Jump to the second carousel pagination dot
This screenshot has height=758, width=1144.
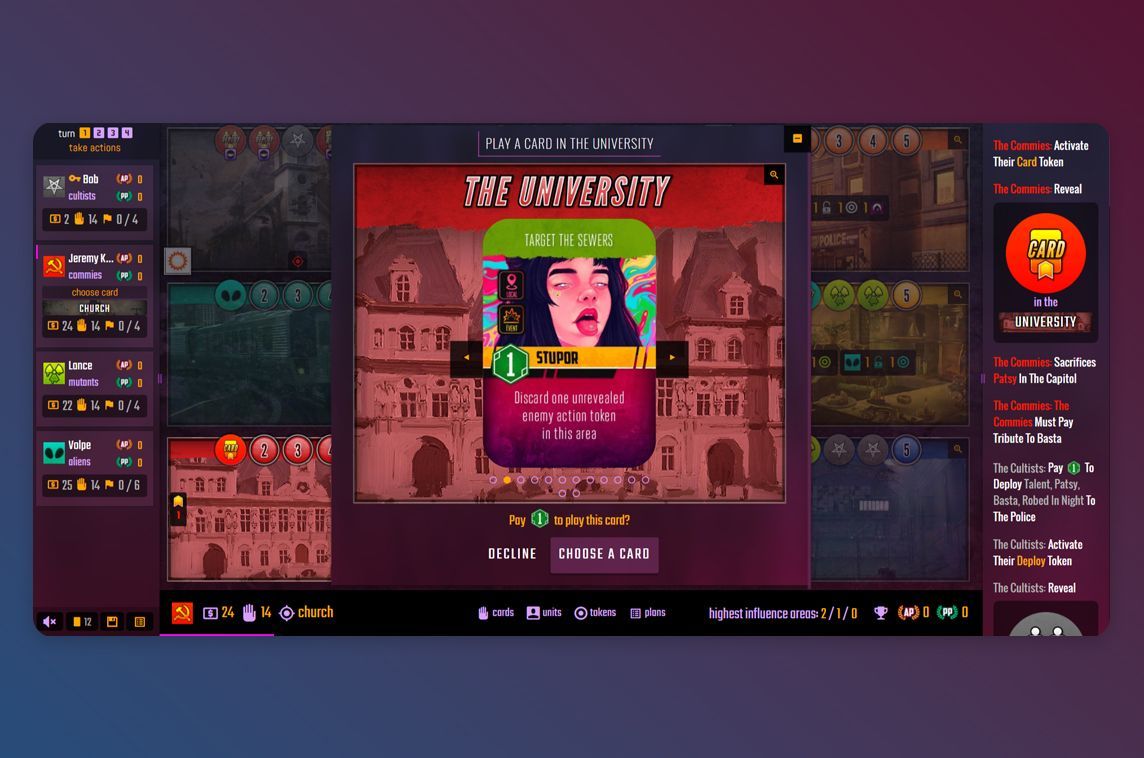[506, 479]
